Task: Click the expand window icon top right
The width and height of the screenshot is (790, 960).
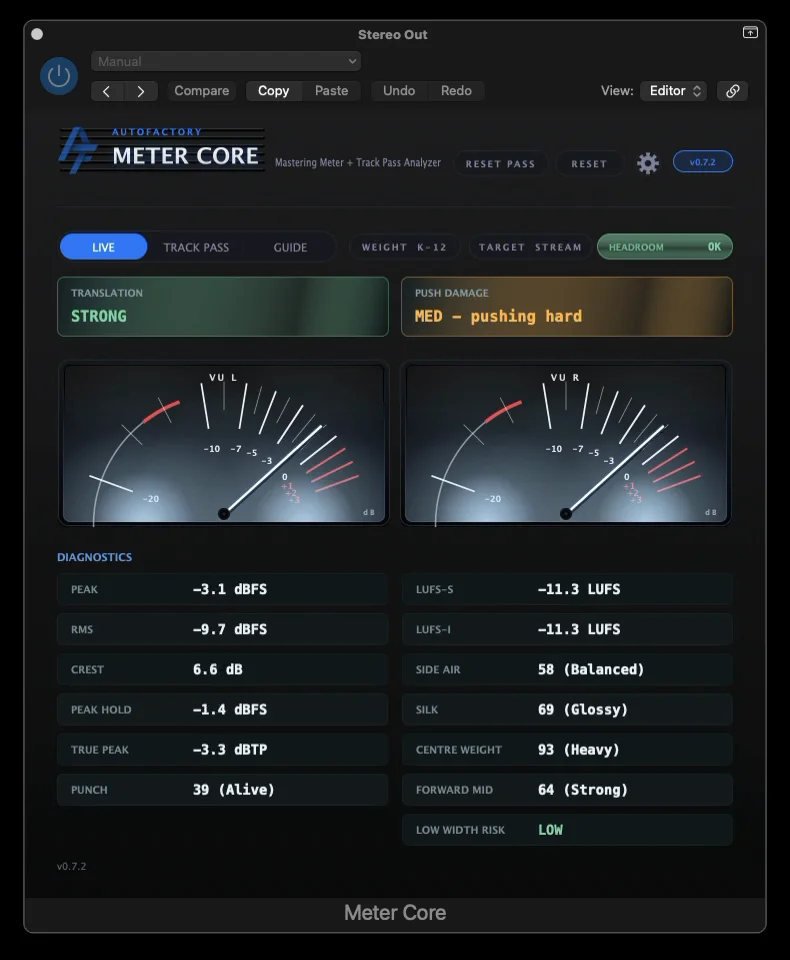Action: [x=750, y=32]
